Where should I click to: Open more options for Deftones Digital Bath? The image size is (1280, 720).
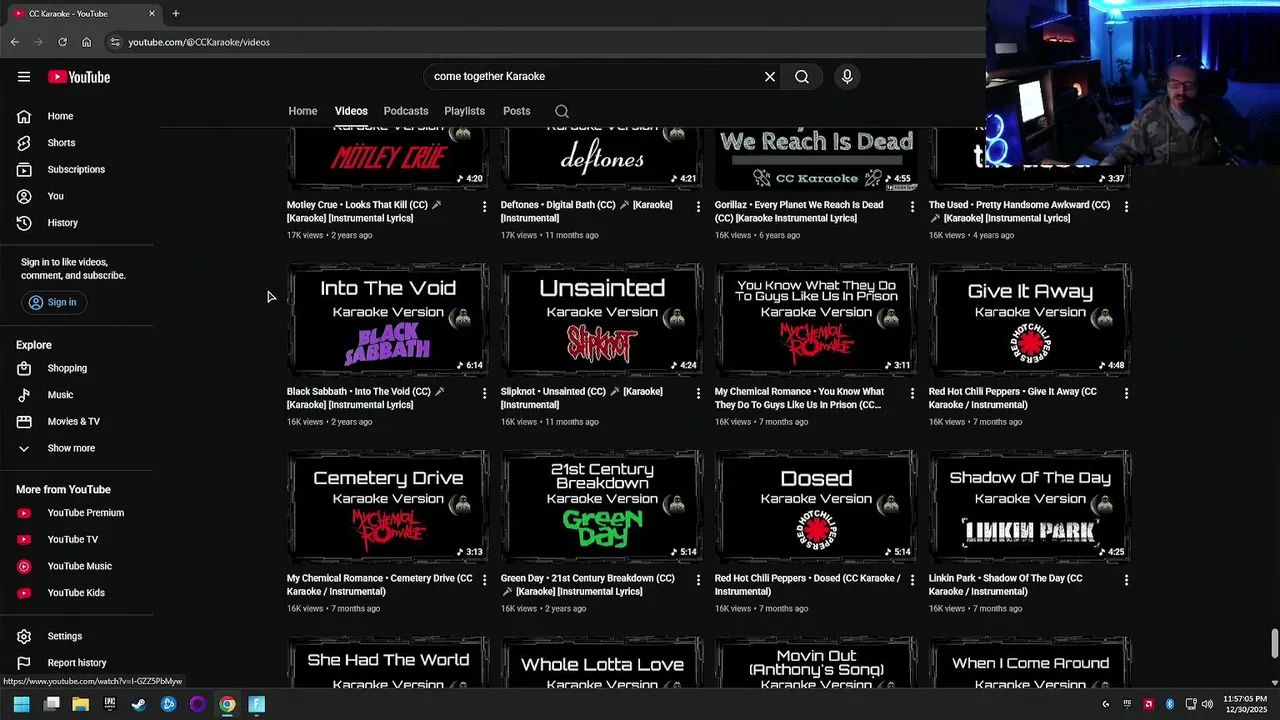click(699, 206)
